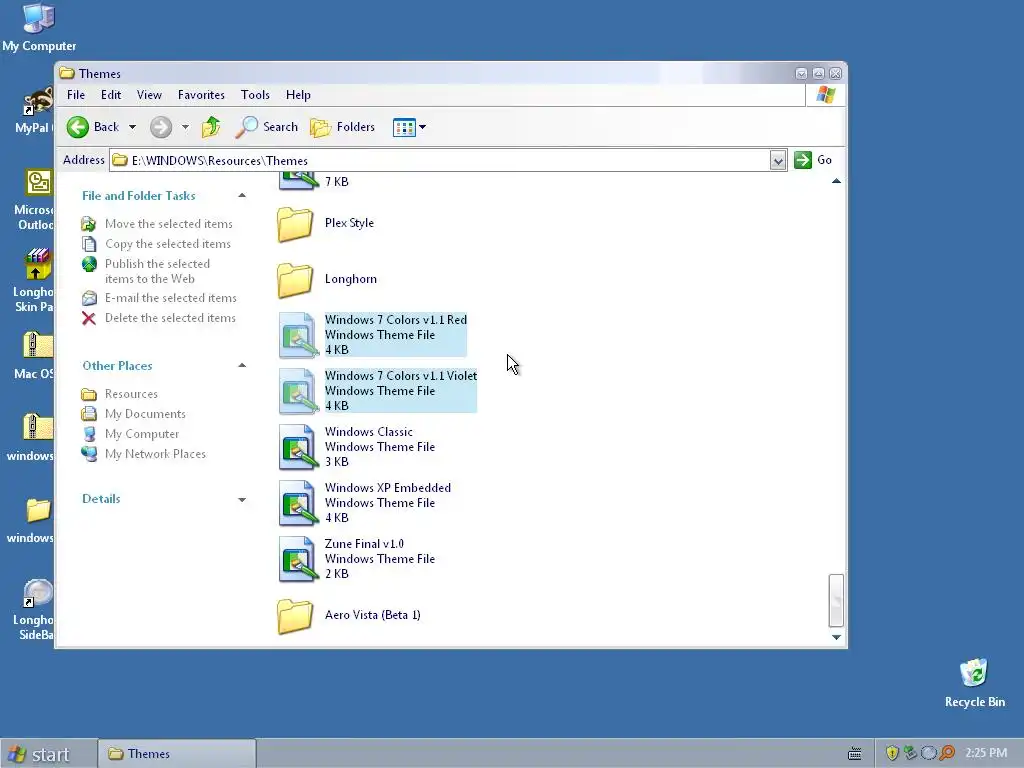Select the Windows 7 Colors v1.1 Violet theme icon
This screenshot has width=1024, height=768.
299,391
